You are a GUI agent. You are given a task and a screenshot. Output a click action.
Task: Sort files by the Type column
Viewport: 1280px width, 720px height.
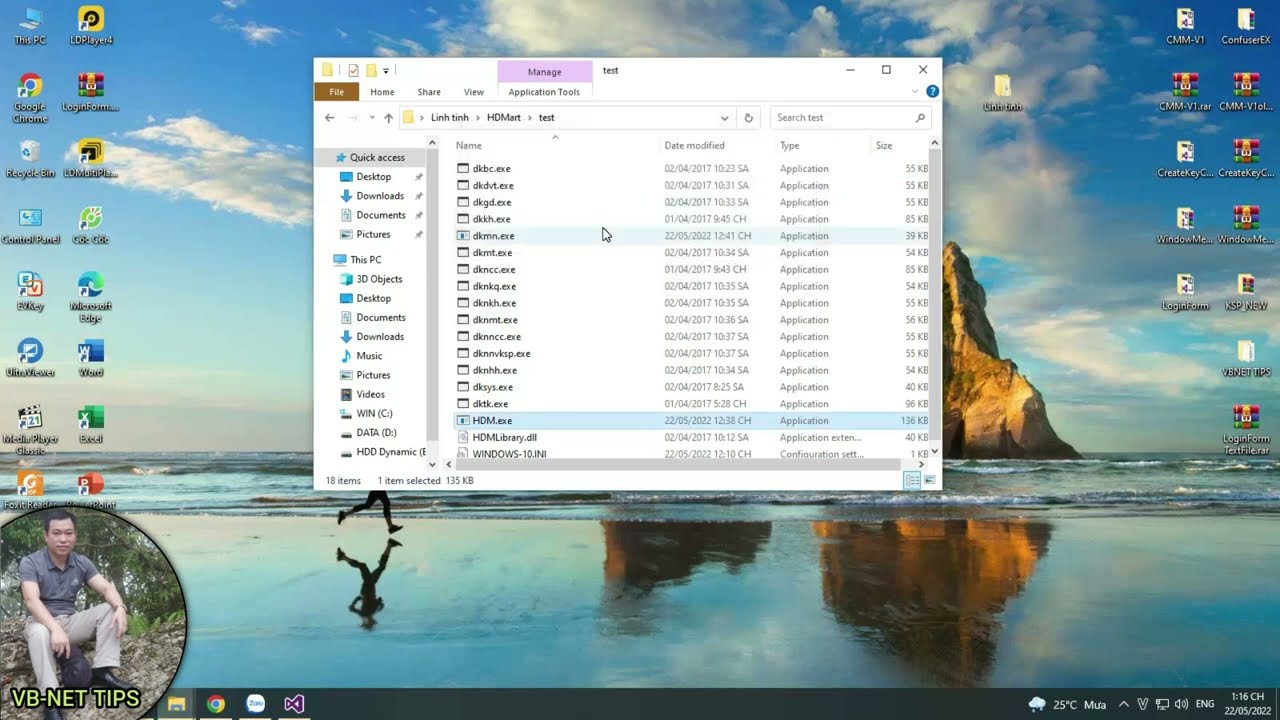click(824, 146)
